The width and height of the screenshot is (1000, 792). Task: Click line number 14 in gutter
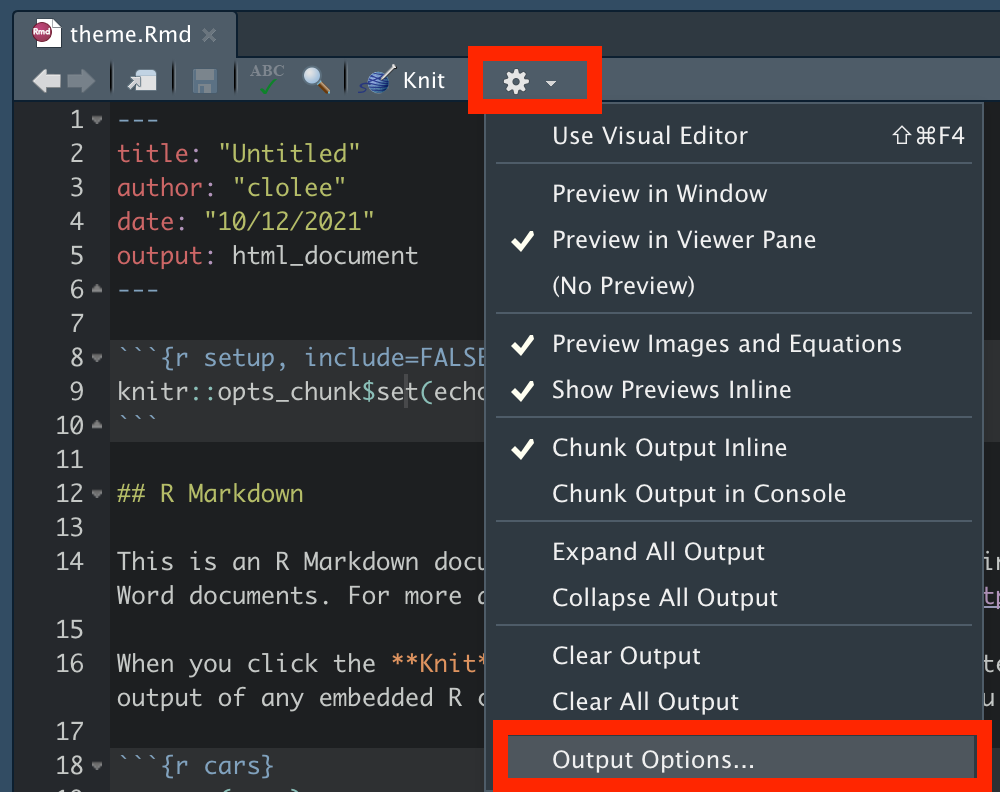tap(70, 562)
